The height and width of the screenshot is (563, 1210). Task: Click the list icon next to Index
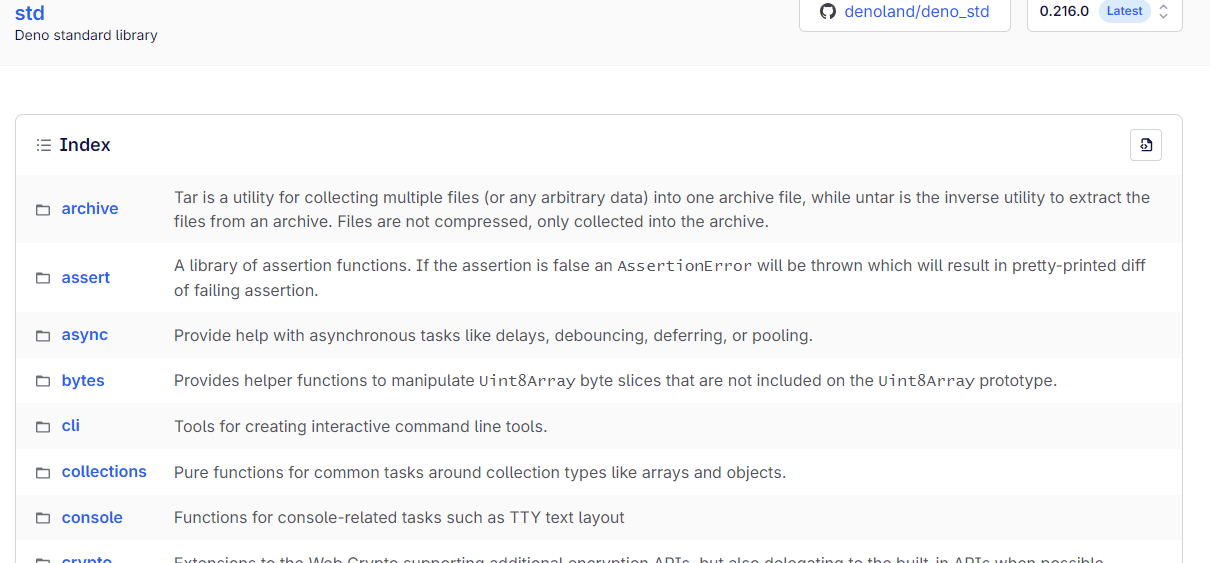[x=43, y=145]
